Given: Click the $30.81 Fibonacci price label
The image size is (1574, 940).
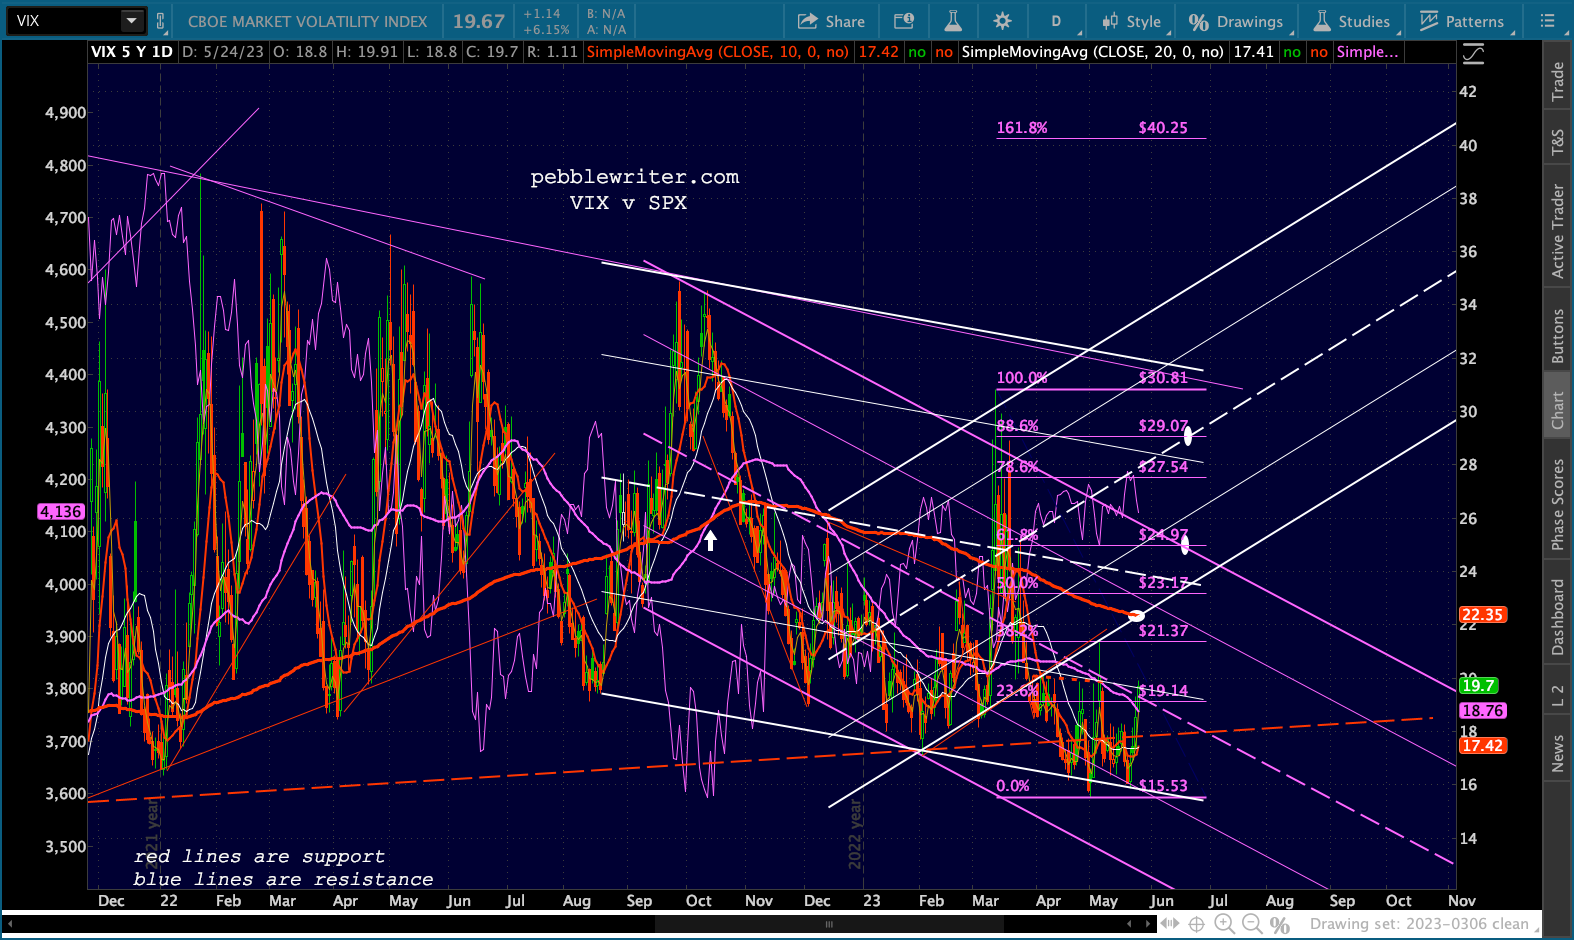Looking at the screenshot, I should point(1163,378).
